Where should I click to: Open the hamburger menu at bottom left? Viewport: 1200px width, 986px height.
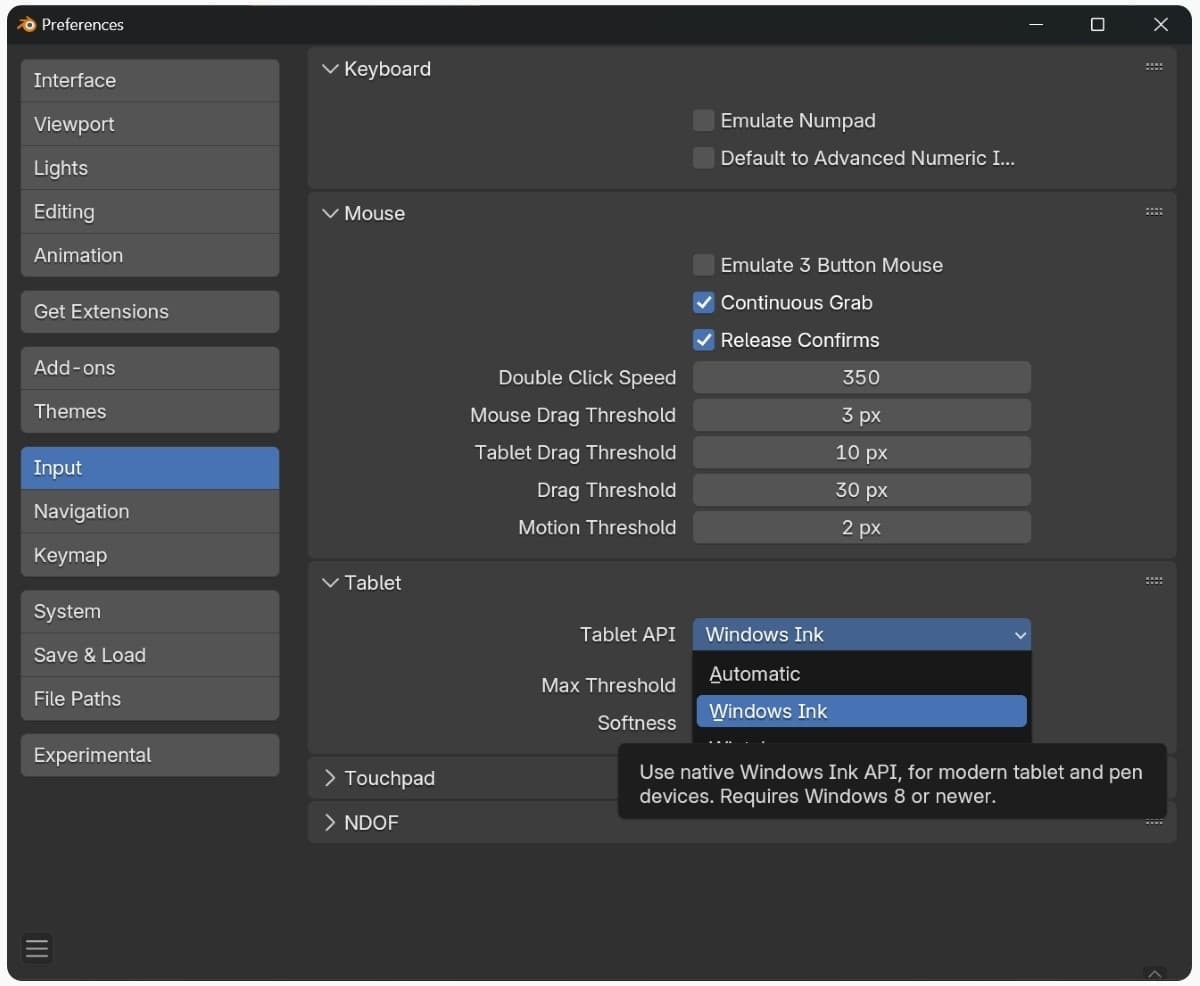(37, 948)
